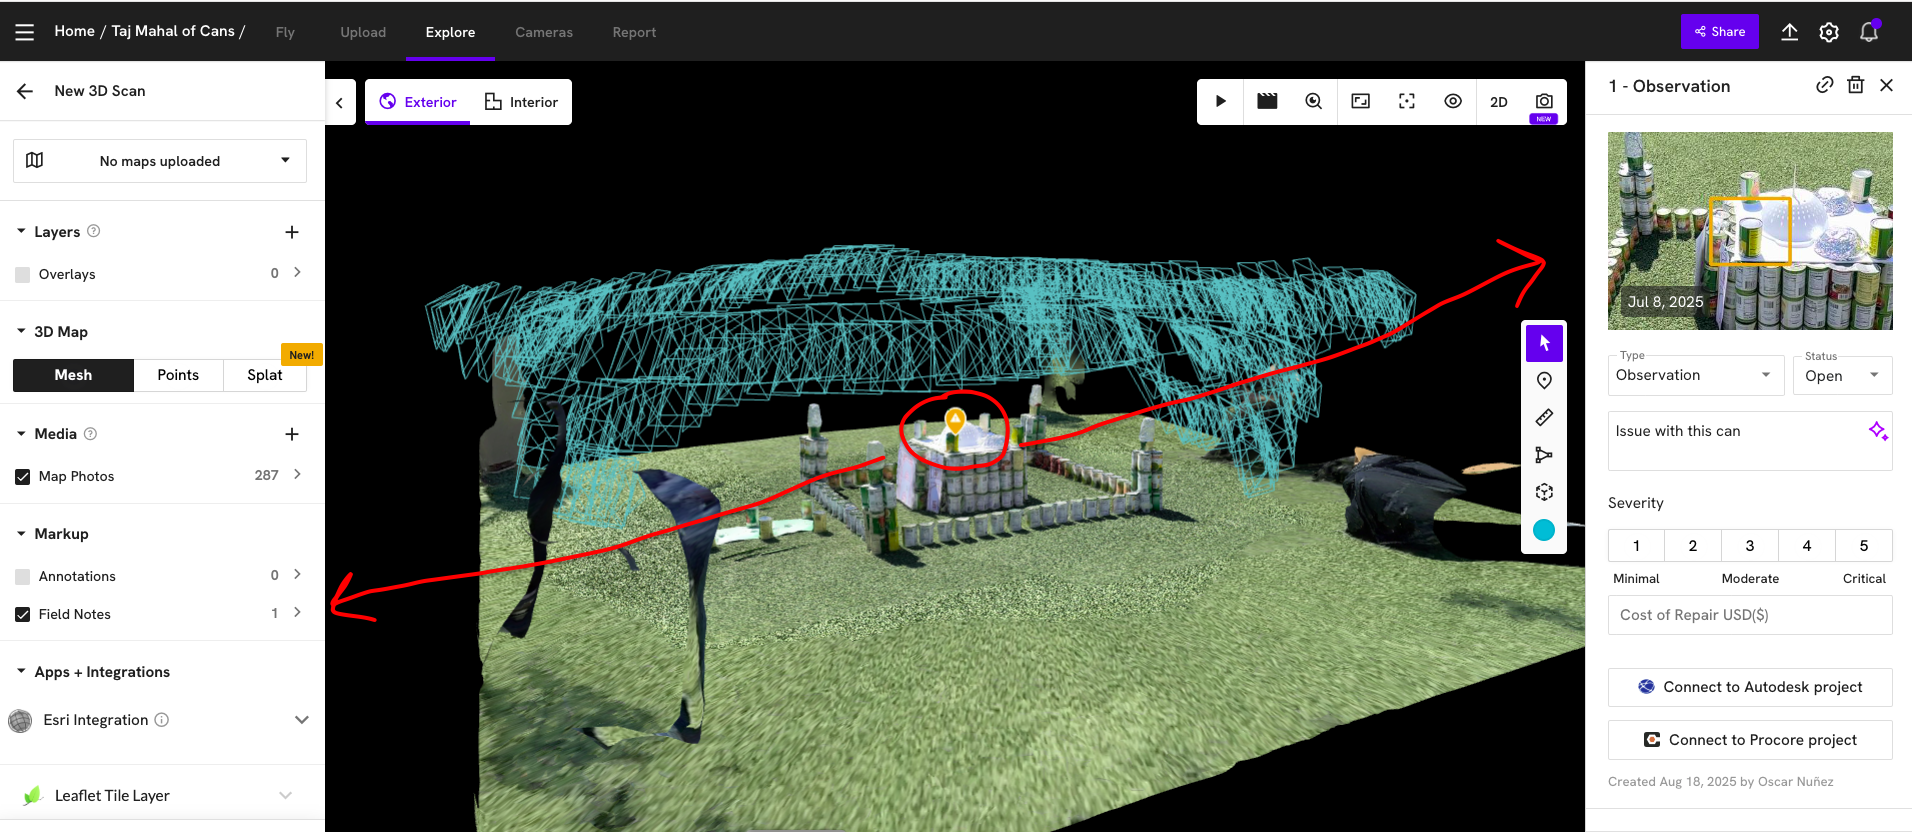Enable the Annotations checkbox
The image size is (1912, 832).
click(23, 577)
